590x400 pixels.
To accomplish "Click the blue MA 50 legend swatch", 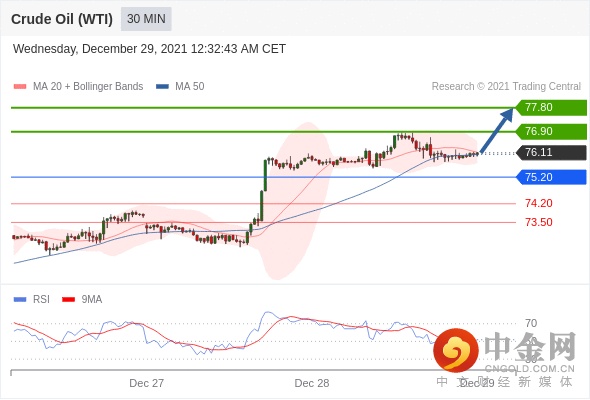I will click(x=162, y=87).
